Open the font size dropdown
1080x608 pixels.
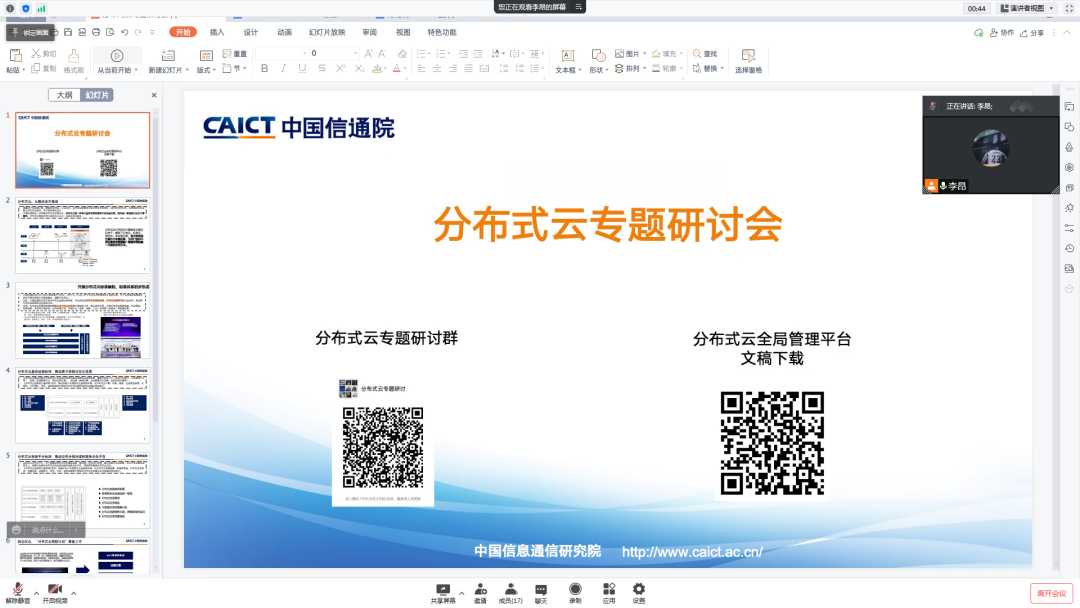355,53
